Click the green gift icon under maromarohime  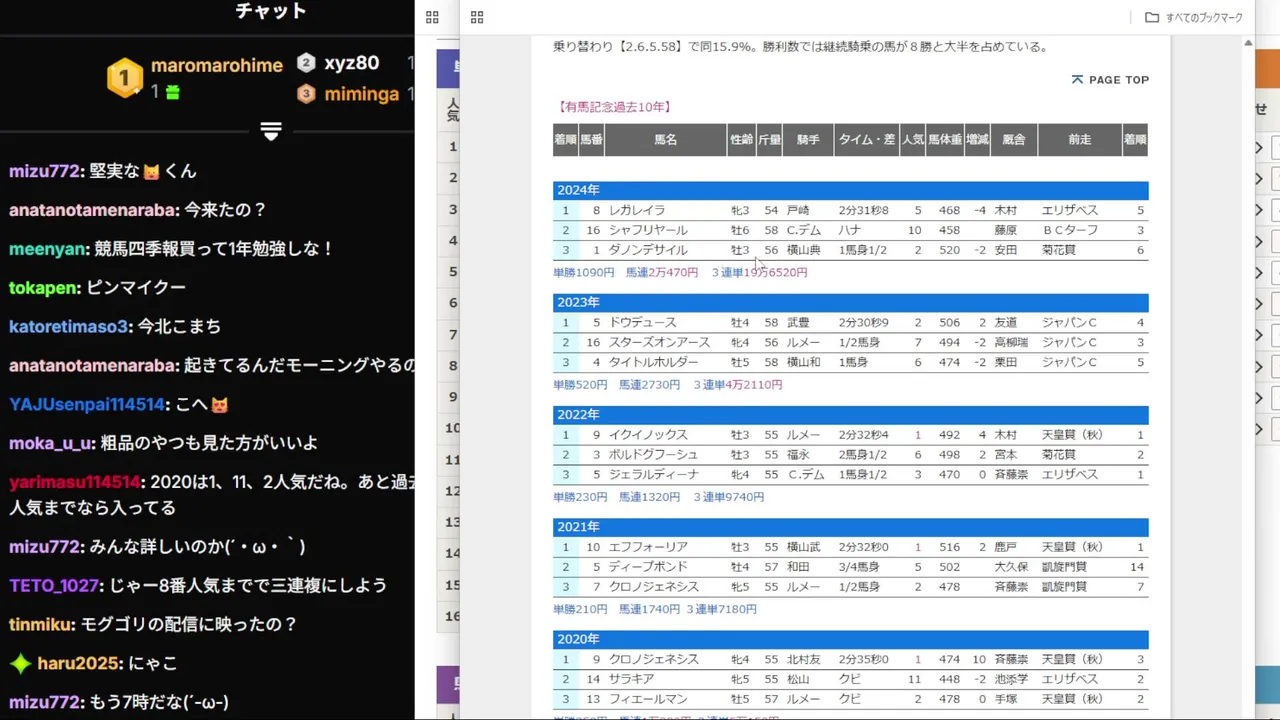pyautogui.click(x=173, y=92)
